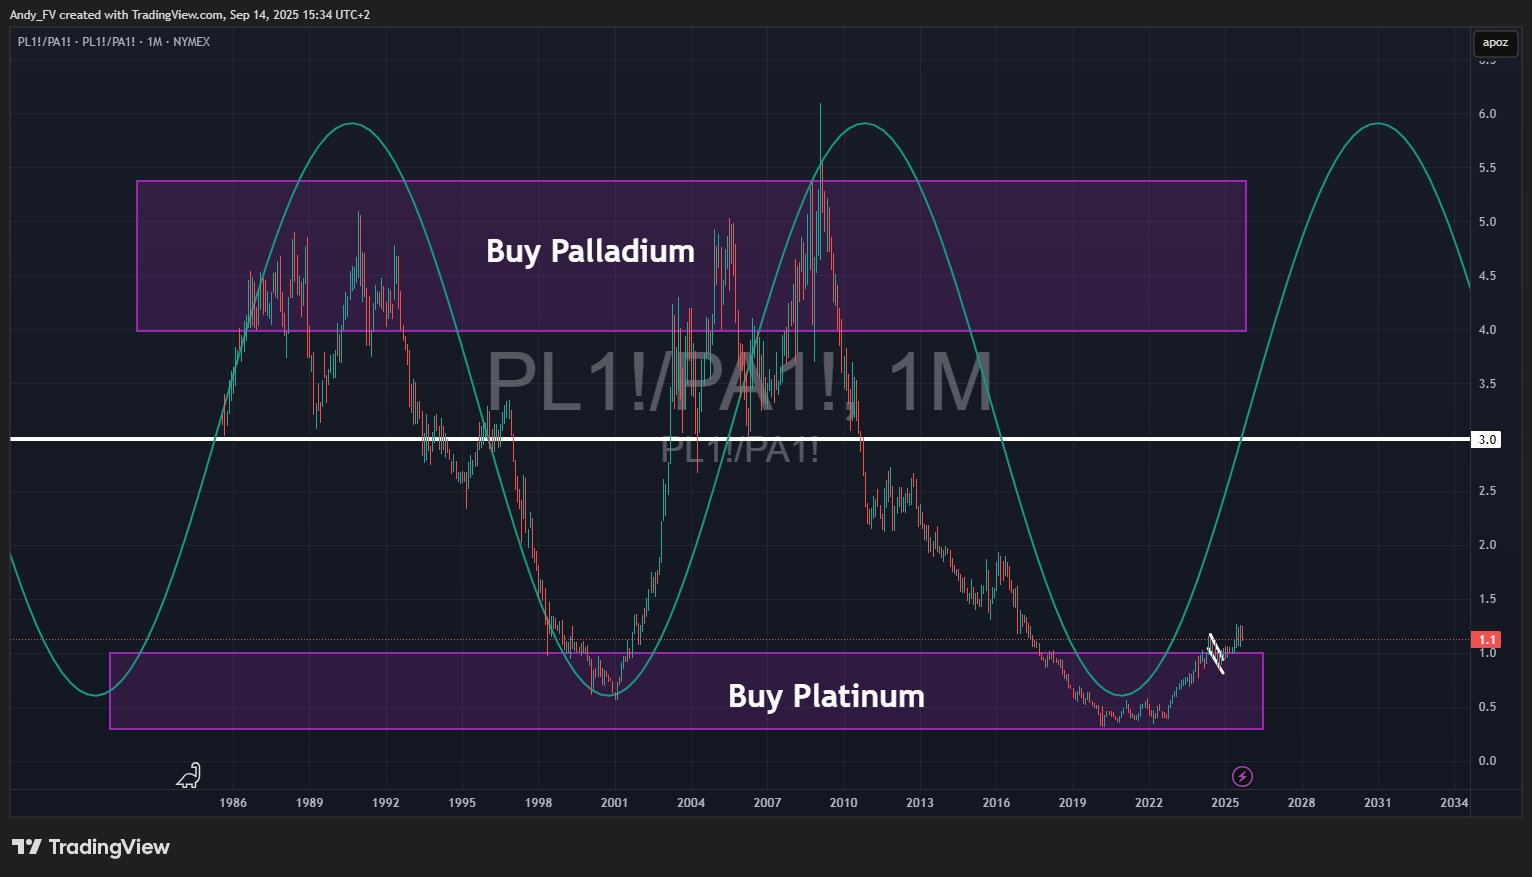Click the 1989 year on the time axis
1532x877 pixels.
click(309, 803)
